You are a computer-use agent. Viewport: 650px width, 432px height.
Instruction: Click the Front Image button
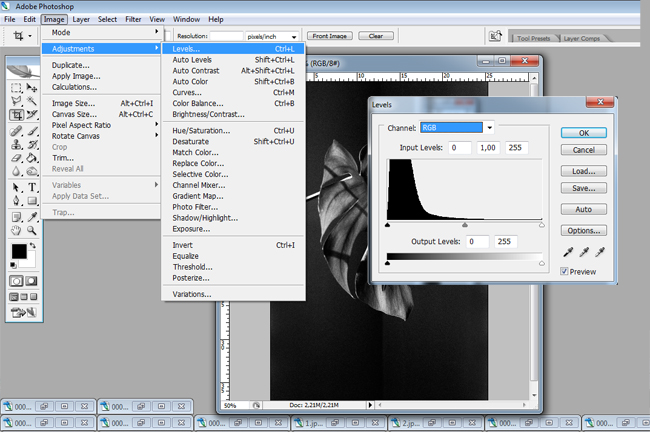[330, 35]
